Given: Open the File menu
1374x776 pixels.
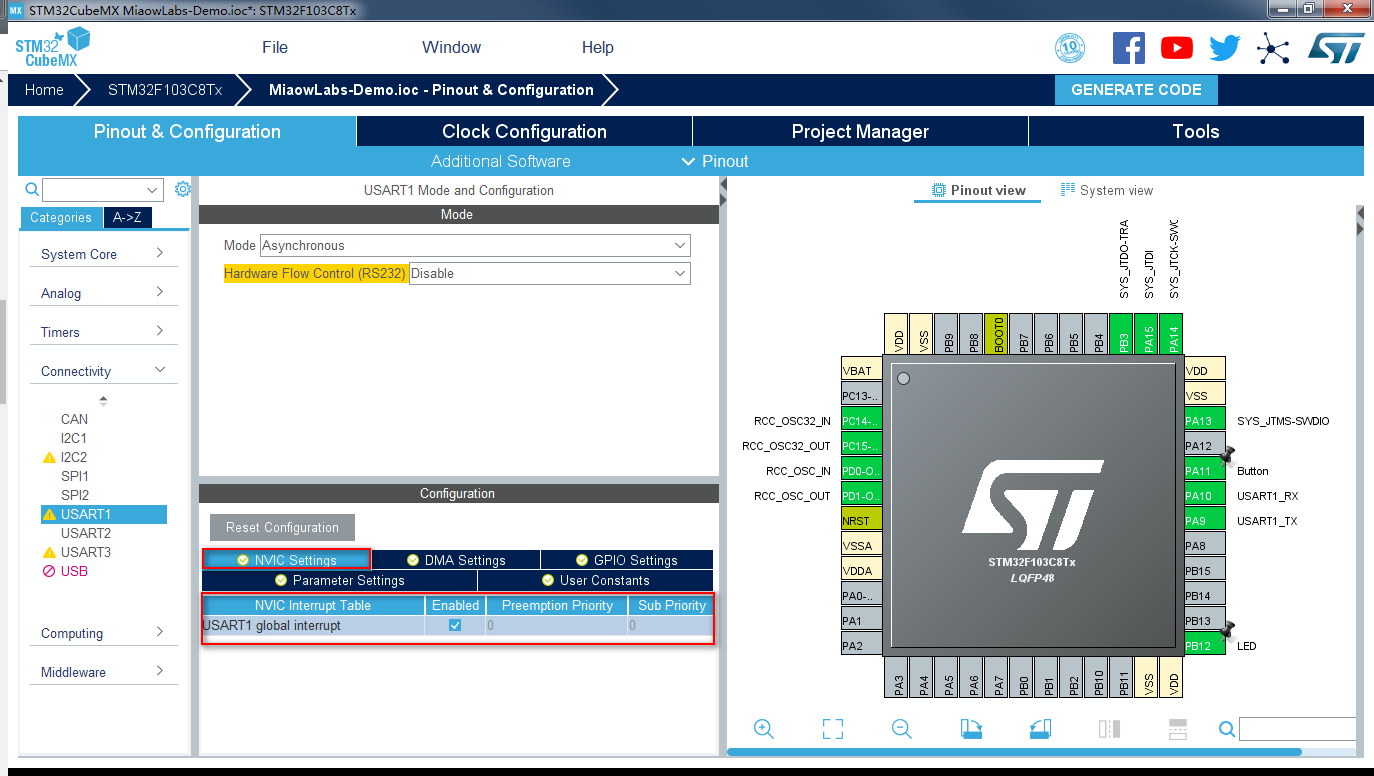Looking at the screenshot, I should 275,47.
